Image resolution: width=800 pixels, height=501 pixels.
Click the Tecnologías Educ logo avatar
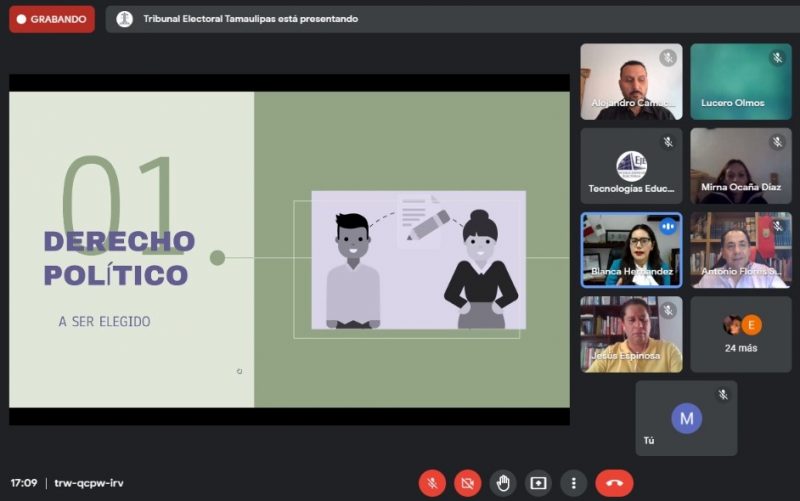tap(631, 164)
